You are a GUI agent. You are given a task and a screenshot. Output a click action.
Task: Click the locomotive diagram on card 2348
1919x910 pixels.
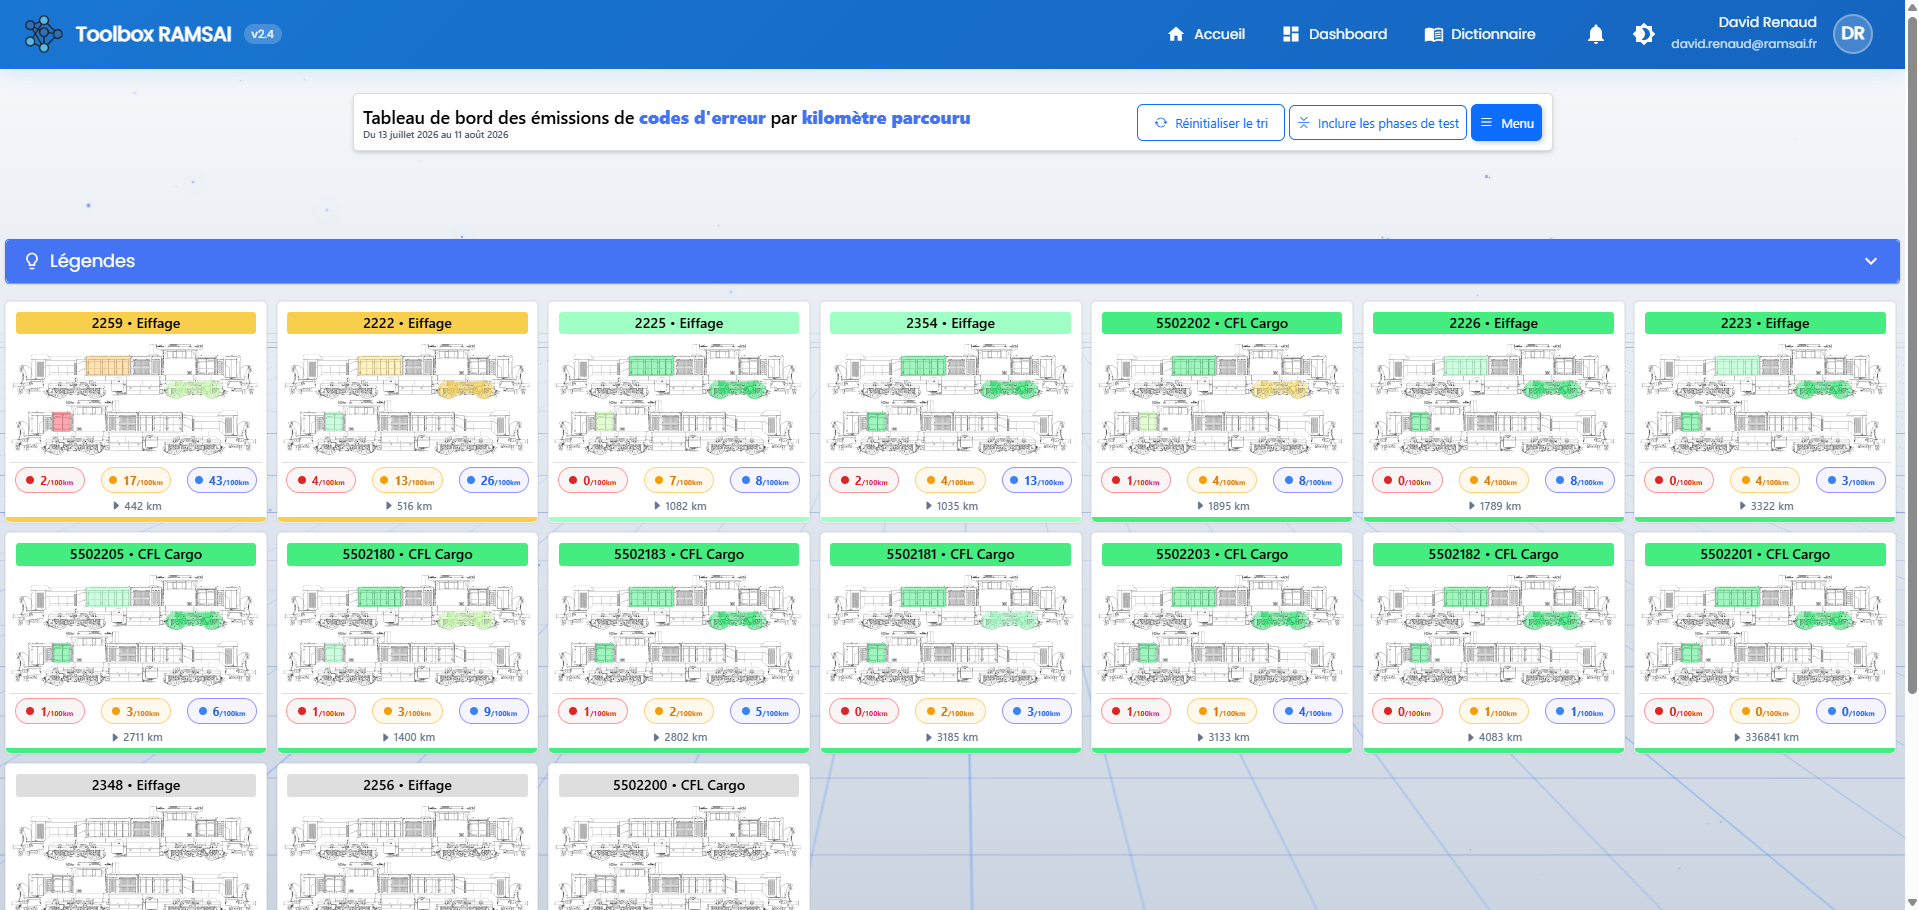[136, 858]
